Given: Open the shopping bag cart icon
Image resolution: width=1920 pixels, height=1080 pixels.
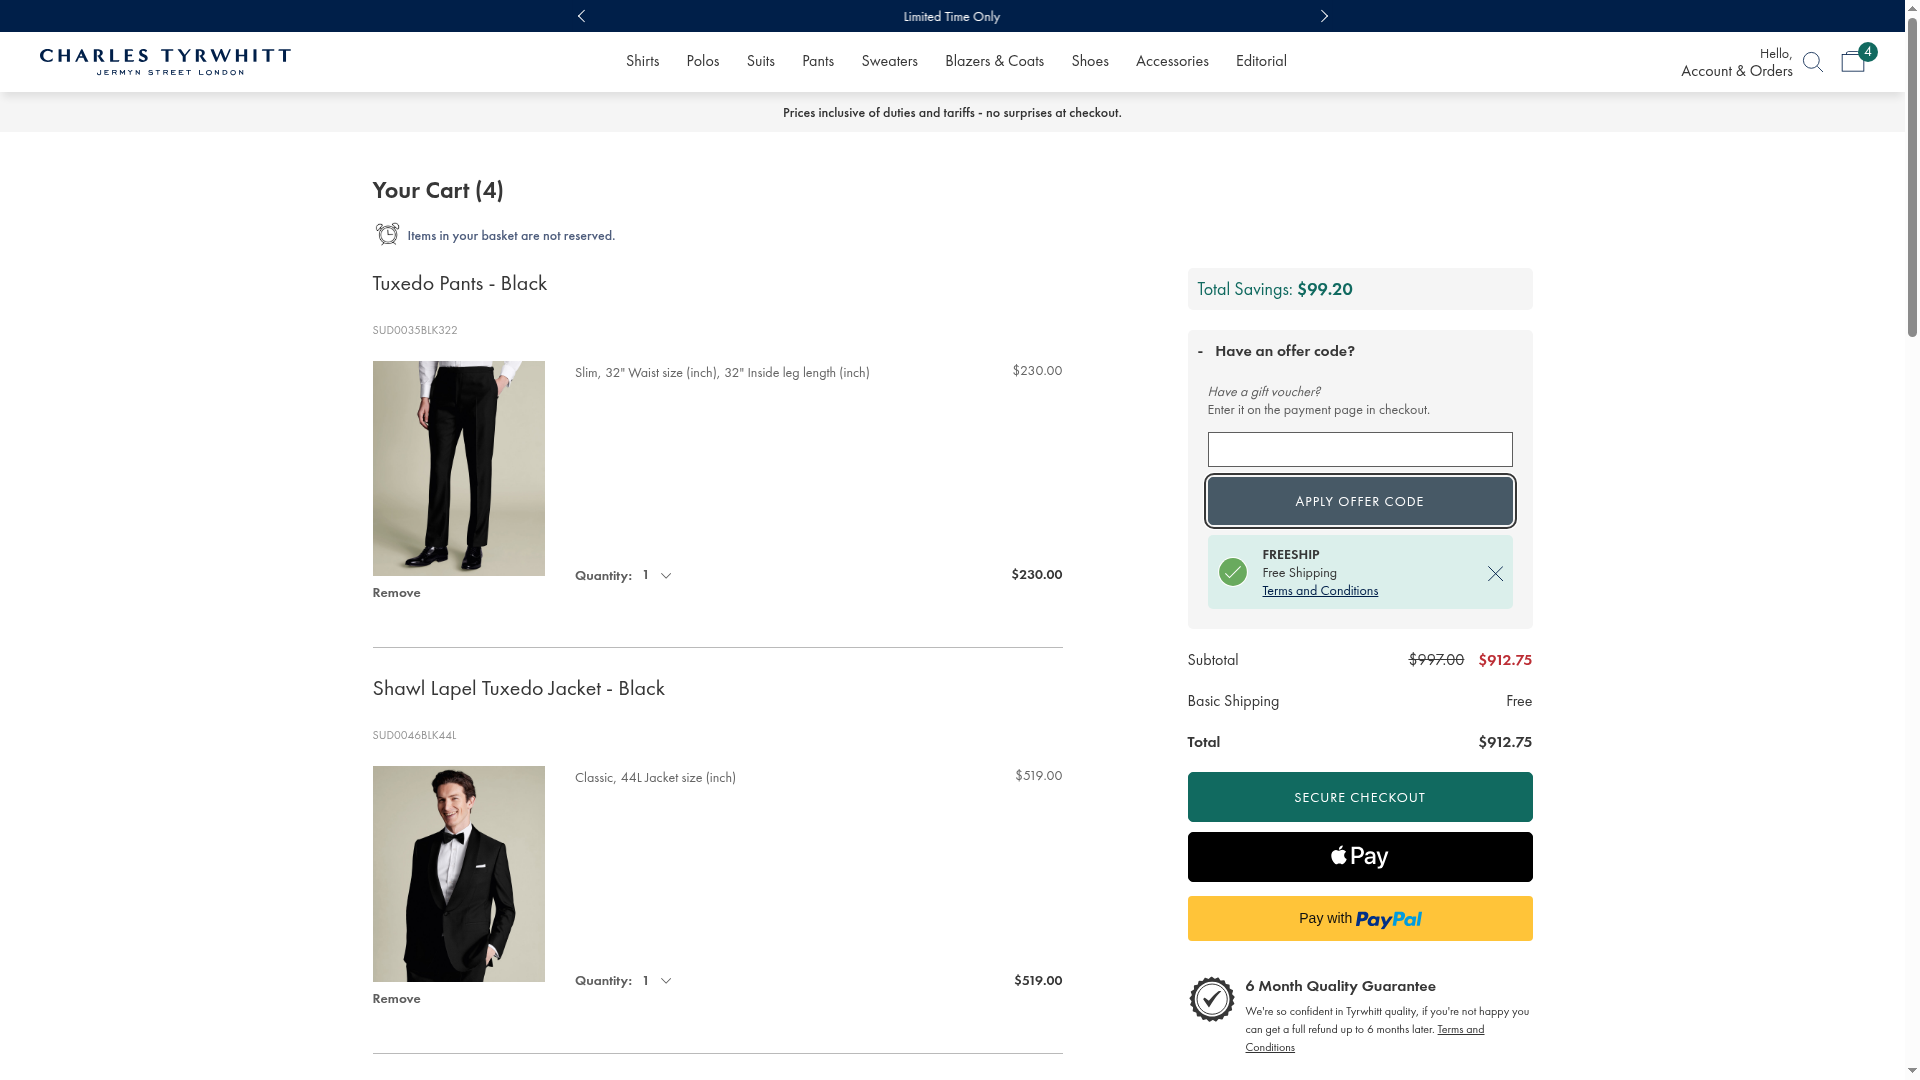Looking at the screenshot, I should [1853, 62].
